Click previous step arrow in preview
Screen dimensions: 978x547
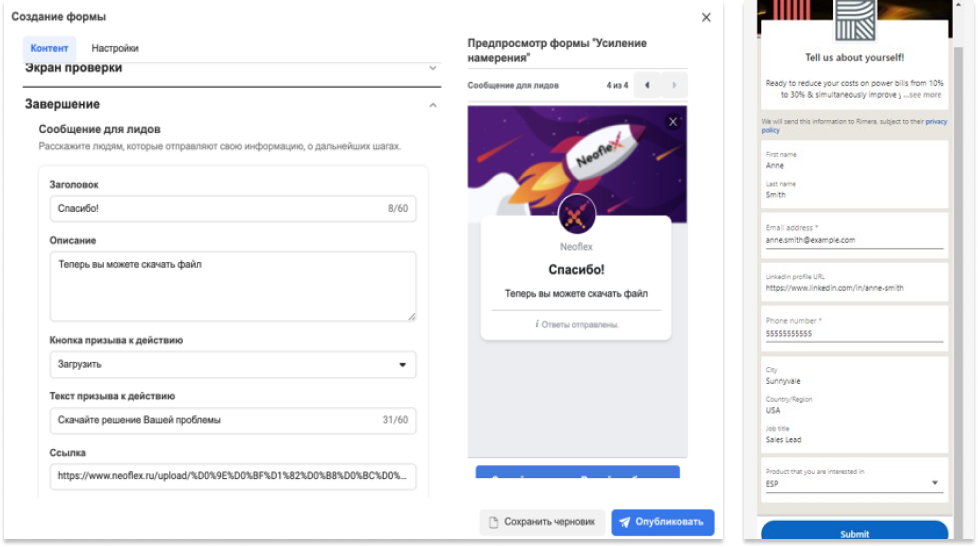click(647, 85)
